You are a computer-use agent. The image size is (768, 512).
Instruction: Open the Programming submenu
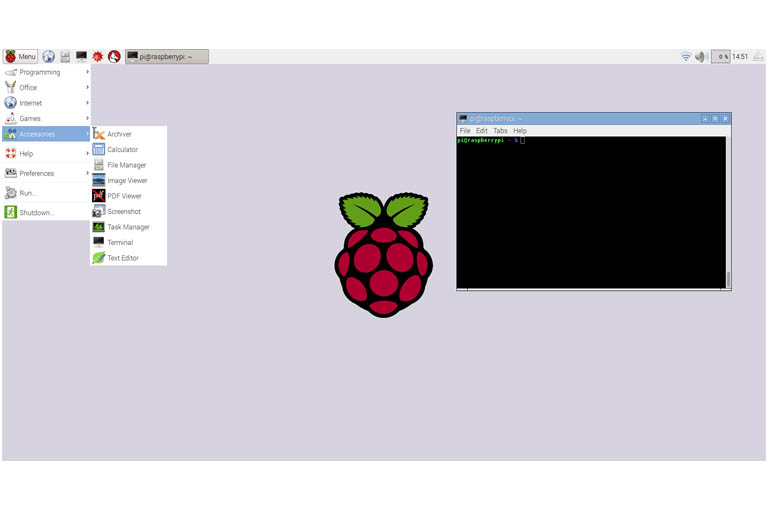(x=46, y=72)
